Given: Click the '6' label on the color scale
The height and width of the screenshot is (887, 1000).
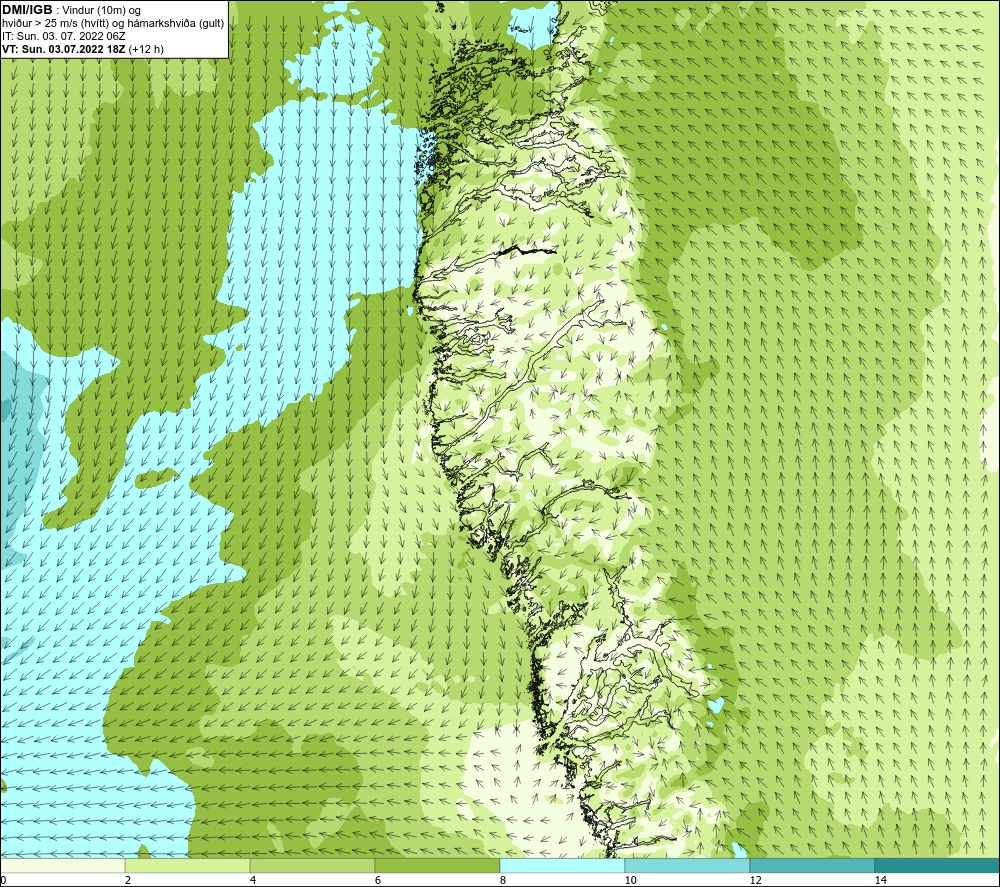Looking at the screenshot, I should (x=378, y=880).
